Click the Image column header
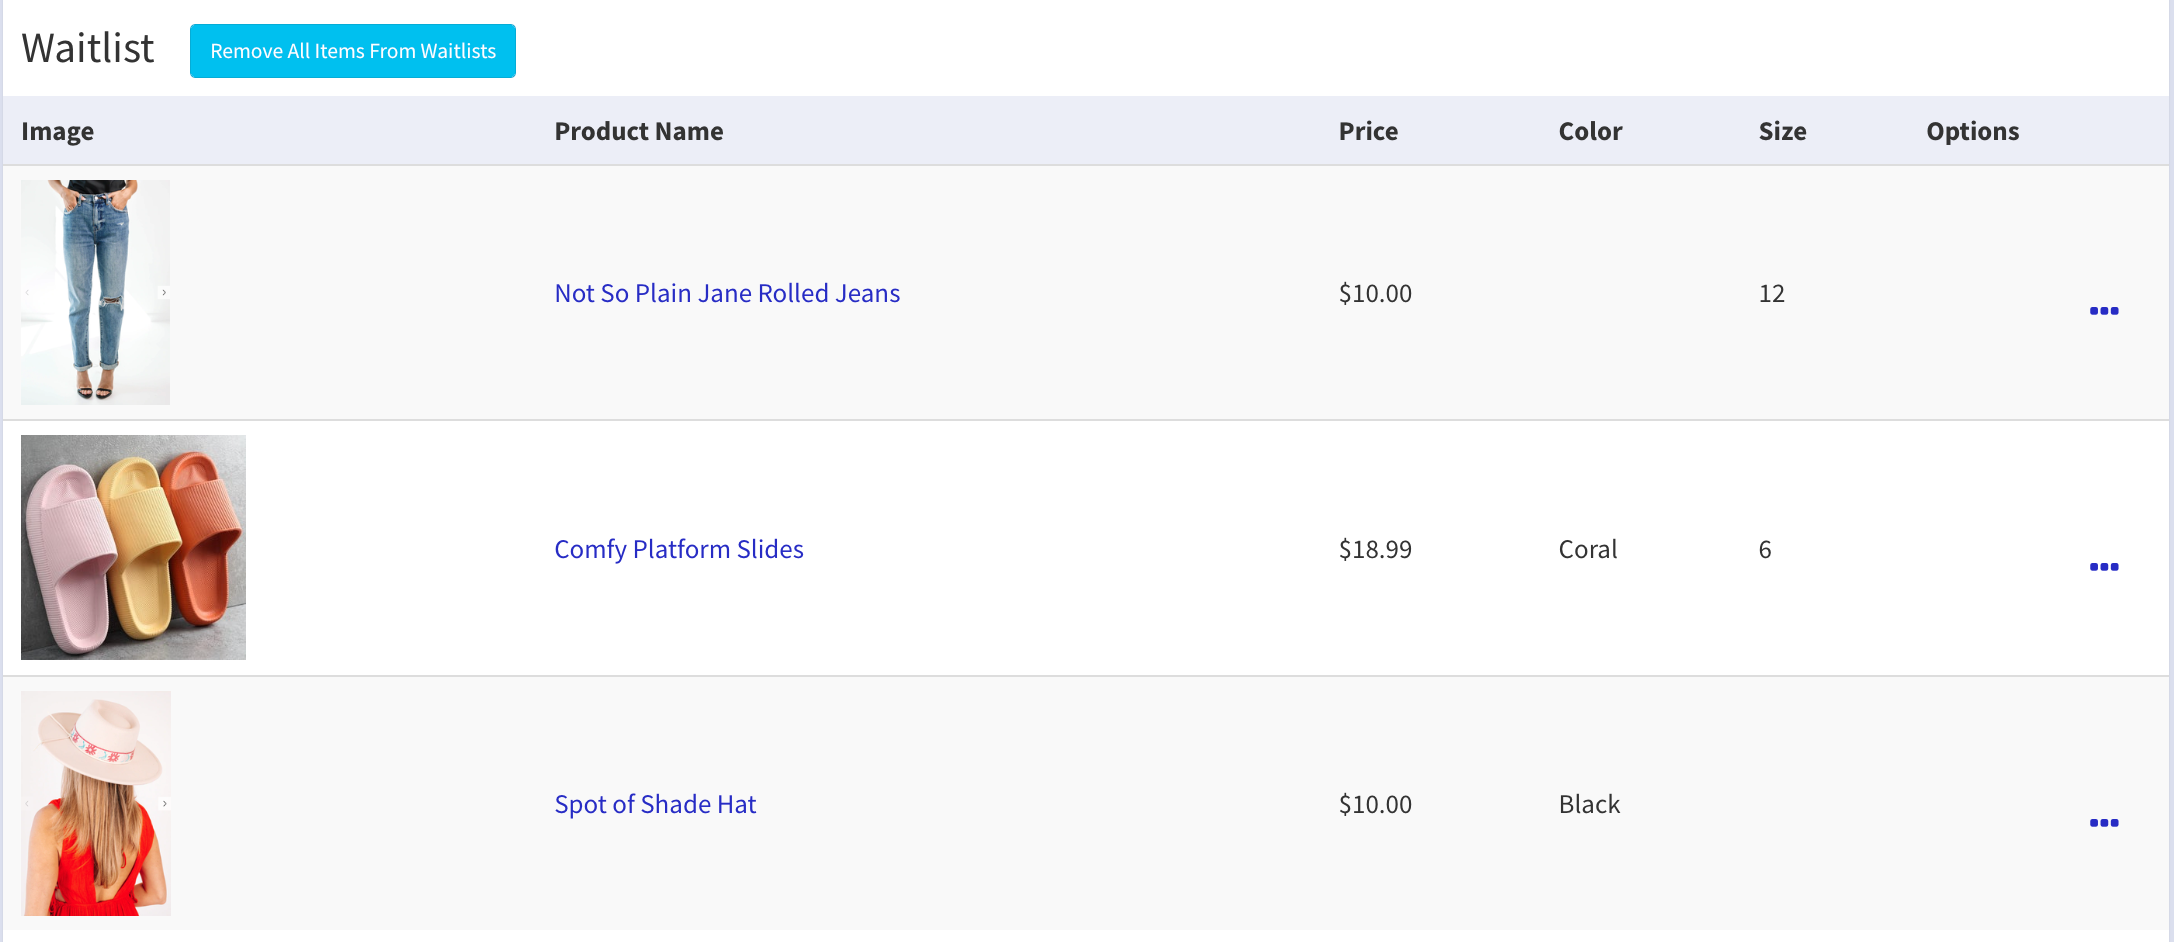The width and height of the screenshot is (2174, 942). (57, 131)
